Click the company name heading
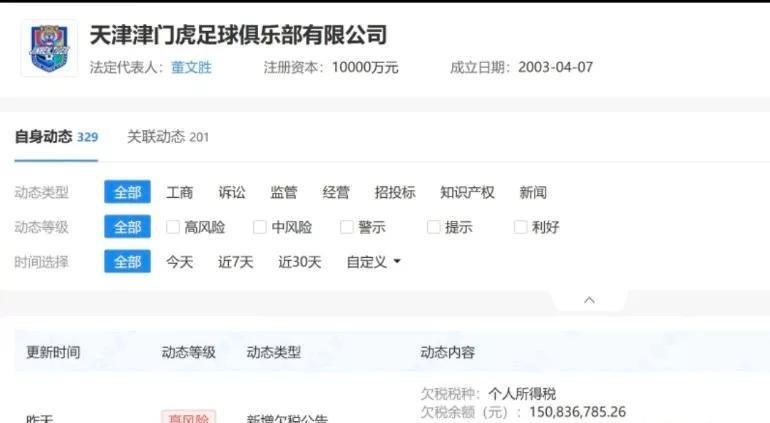 pos(238,35)
